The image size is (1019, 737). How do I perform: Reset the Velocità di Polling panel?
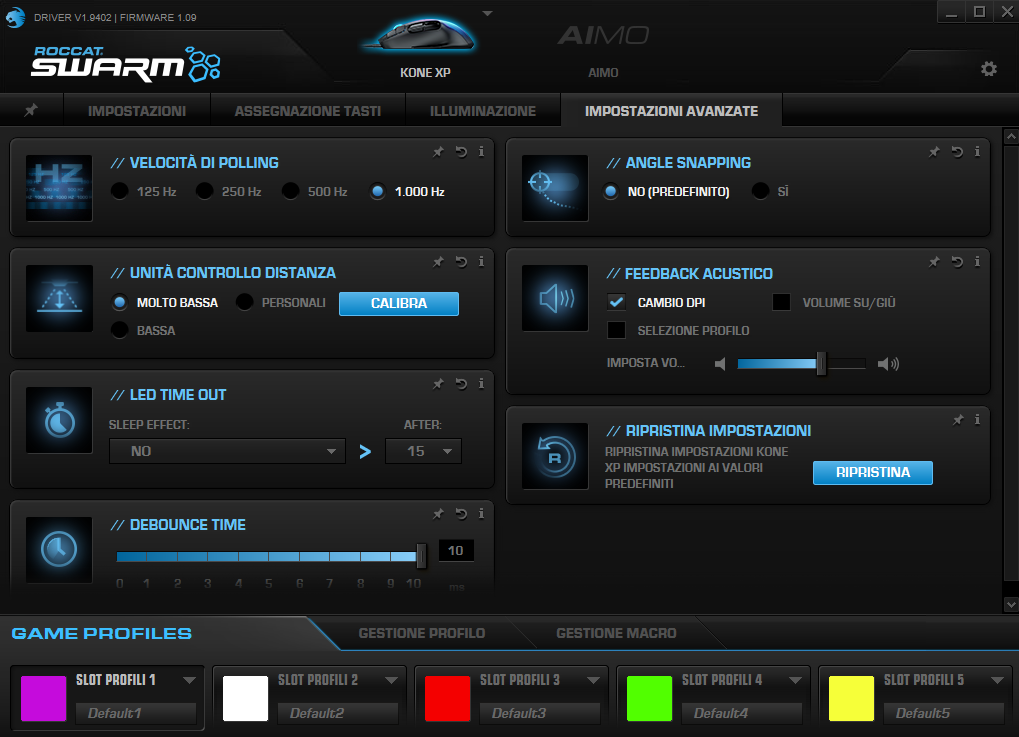[x=461, y=151]
